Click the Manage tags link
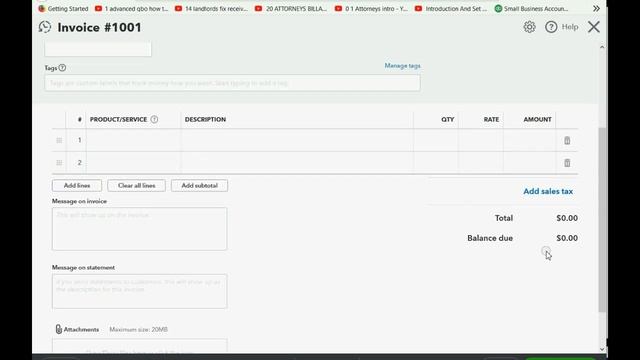Screen dimensions: 640x360 point(402,66)
